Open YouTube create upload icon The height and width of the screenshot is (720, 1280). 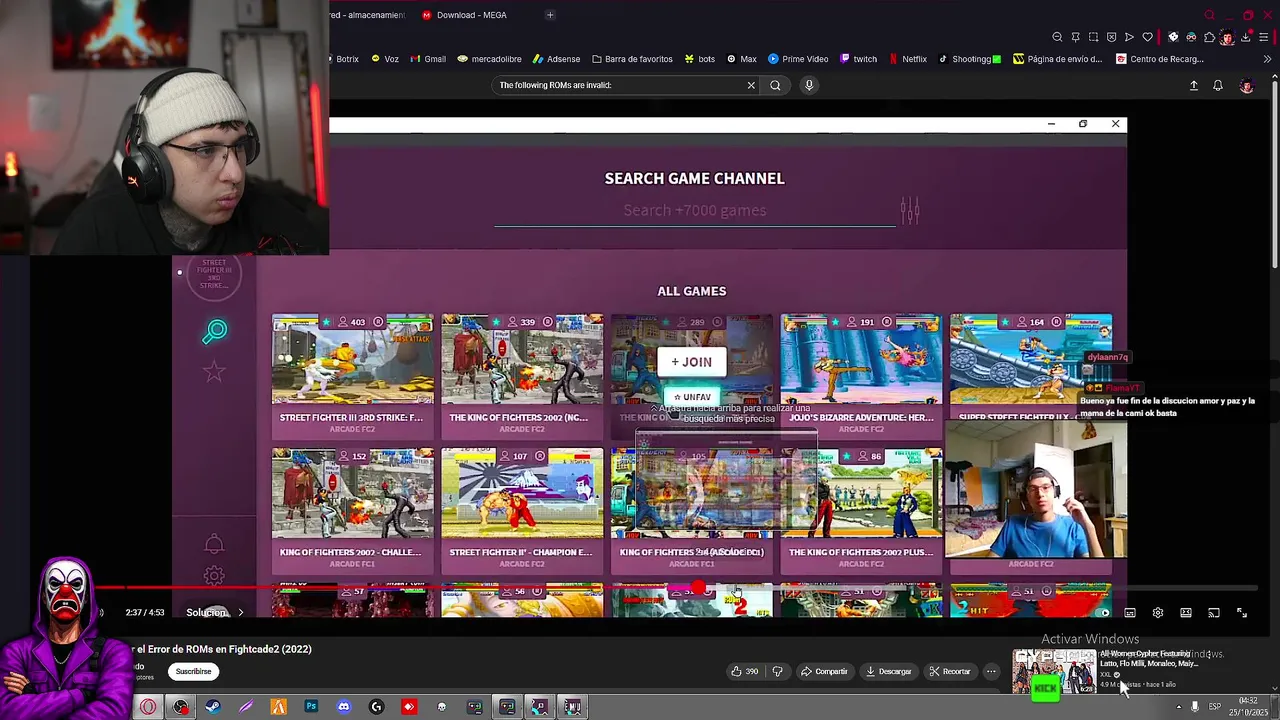coord(1193,86)
